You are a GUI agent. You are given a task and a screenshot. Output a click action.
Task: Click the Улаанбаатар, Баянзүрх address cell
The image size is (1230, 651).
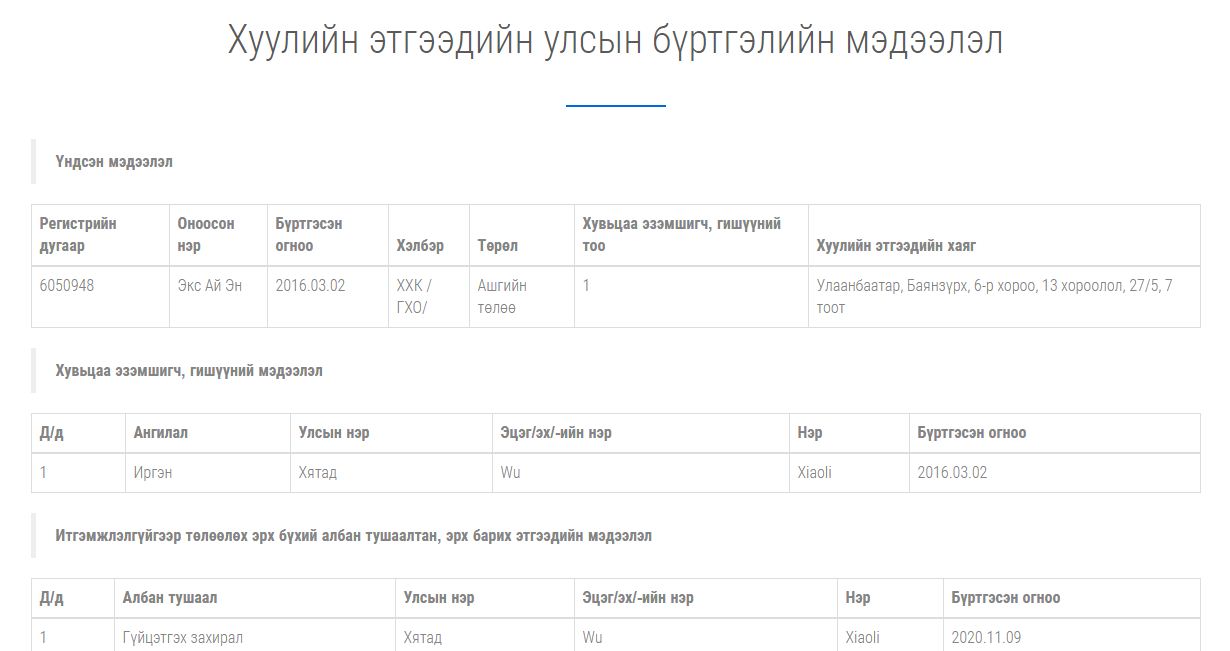point(994,297)
